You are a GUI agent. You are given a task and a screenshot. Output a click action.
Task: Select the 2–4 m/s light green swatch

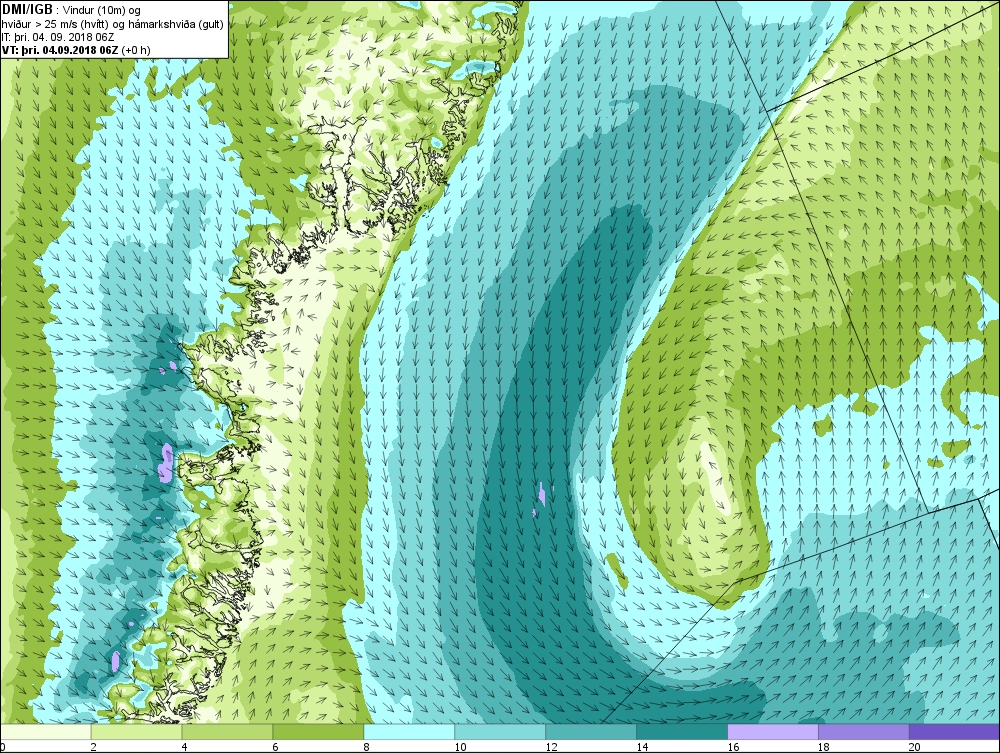[x=136, y=731]
